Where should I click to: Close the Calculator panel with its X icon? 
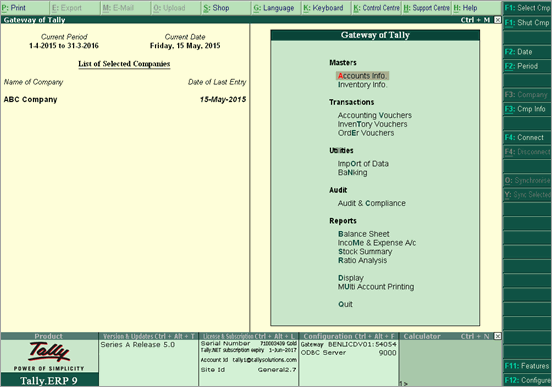point(497,336)
